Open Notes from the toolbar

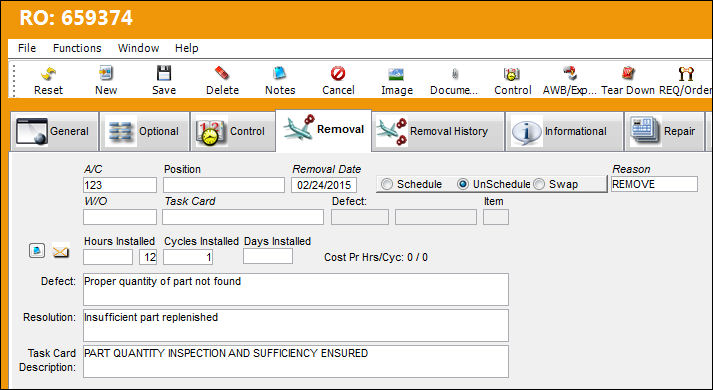pyautogui.click(x=280, y=73)
